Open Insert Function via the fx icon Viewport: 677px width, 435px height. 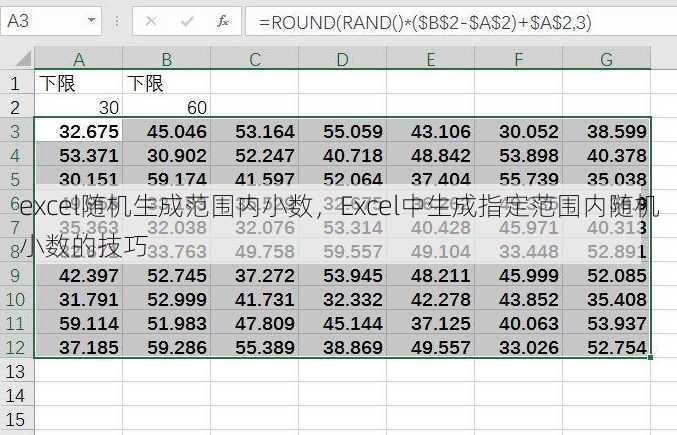coord(223,20)
